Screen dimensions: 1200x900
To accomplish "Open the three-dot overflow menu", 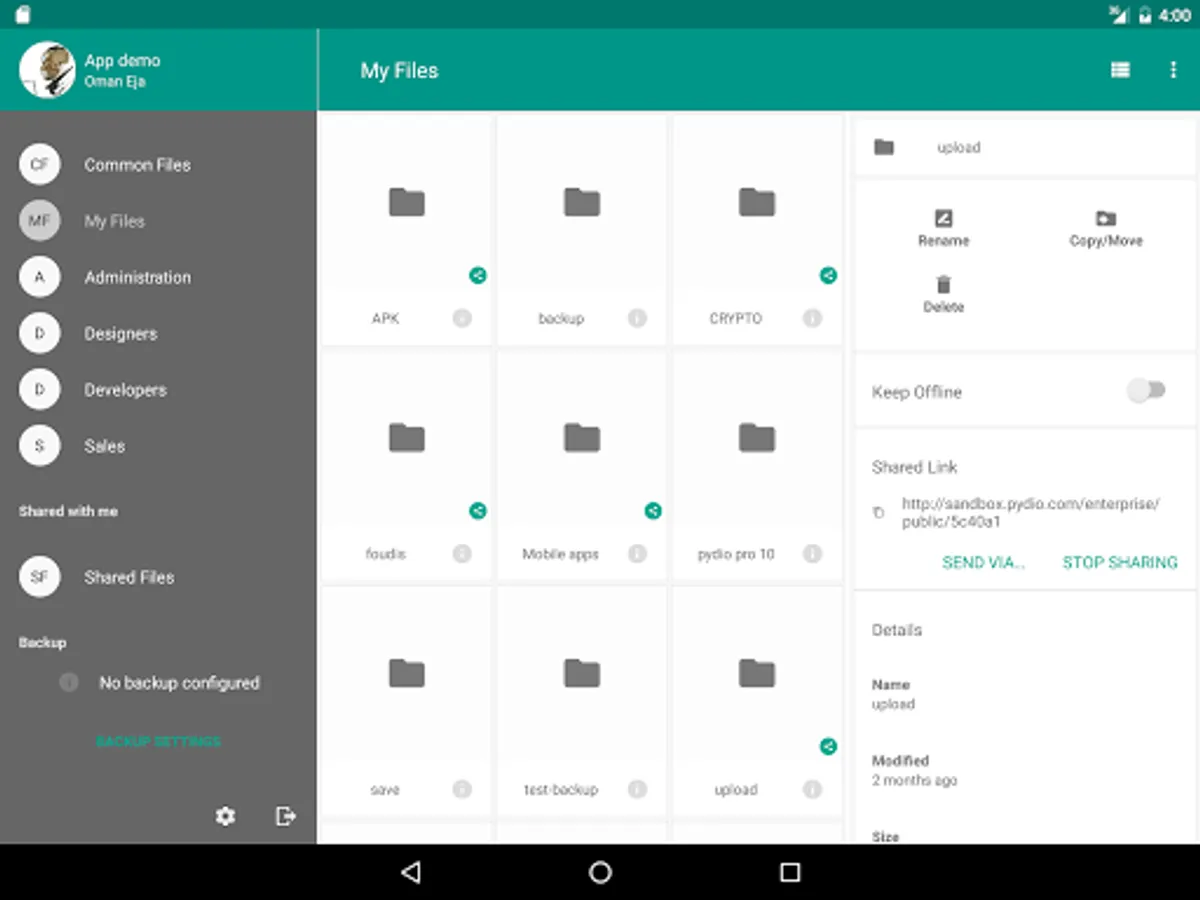I will click(x=1173, y=70).
